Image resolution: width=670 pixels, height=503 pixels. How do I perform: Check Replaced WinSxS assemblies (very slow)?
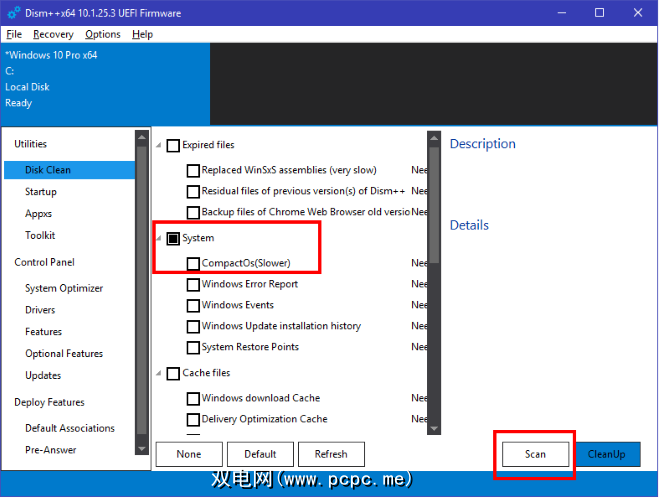[193, 171]
